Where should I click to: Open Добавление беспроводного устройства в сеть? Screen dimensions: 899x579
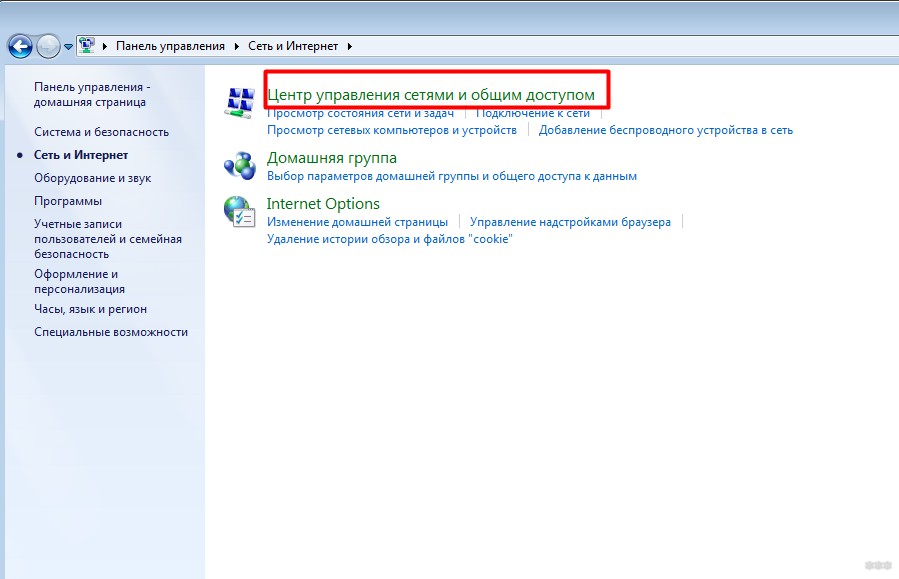tap(665, 130)
